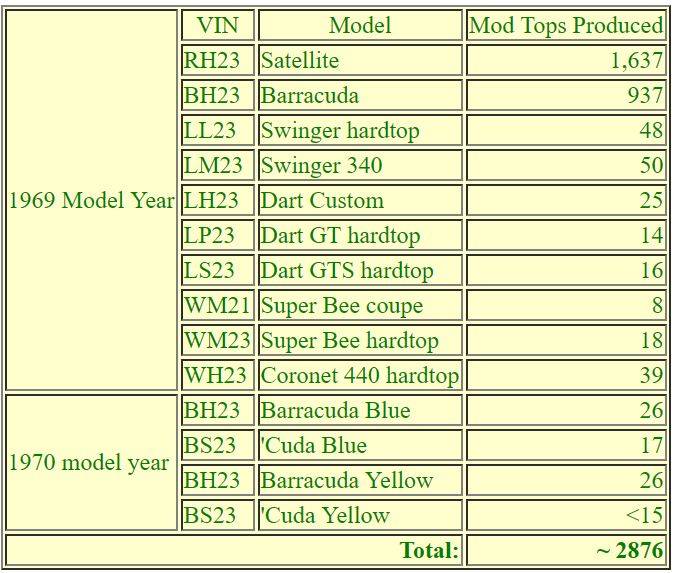This screenshot has height=573, width=674.
Task: Click the LS23 VIN cell
Action: 217,270
